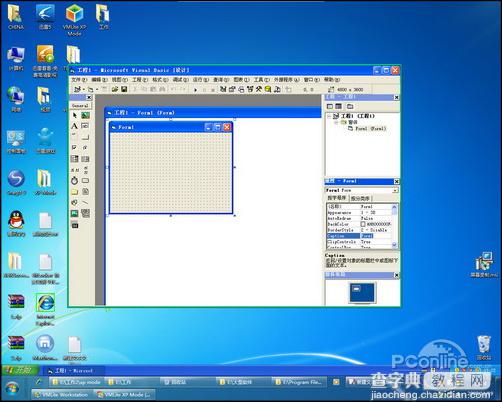The image size is (502, 402).
Task: Open the 编辑 menu
Action: point(99,80)
